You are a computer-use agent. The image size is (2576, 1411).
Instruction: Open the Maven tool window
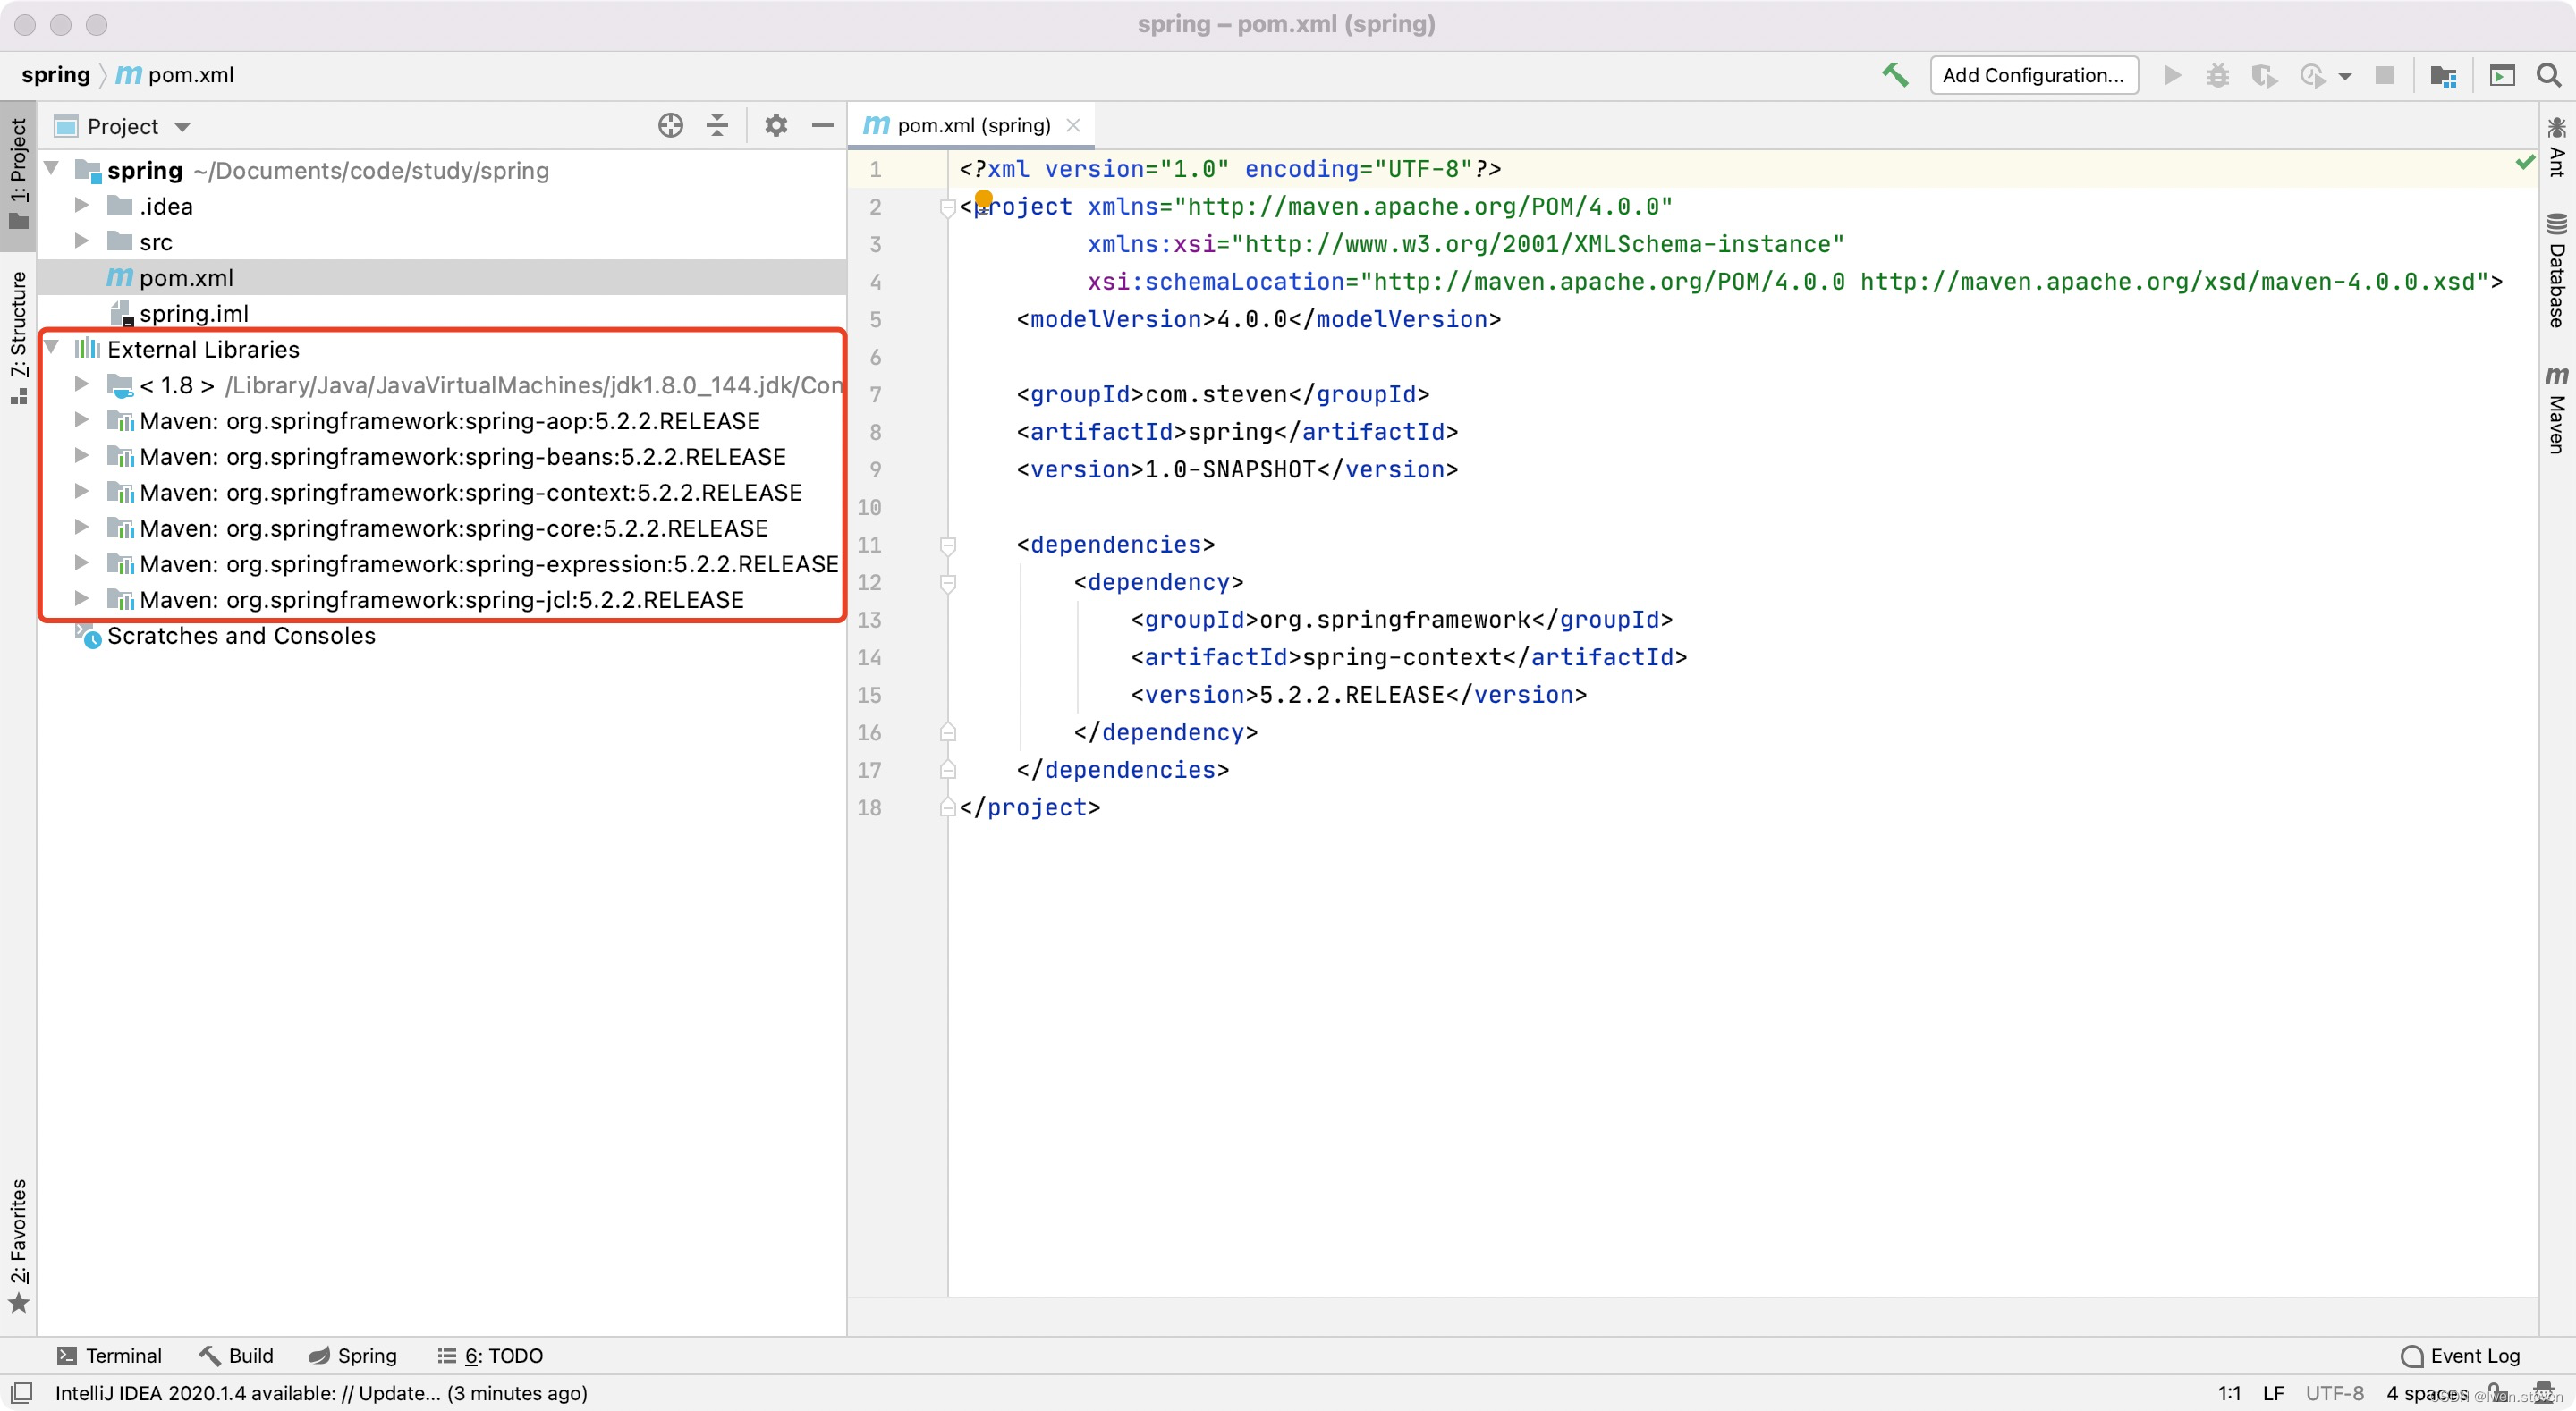pyautogui.click(x=2556, y=409)
